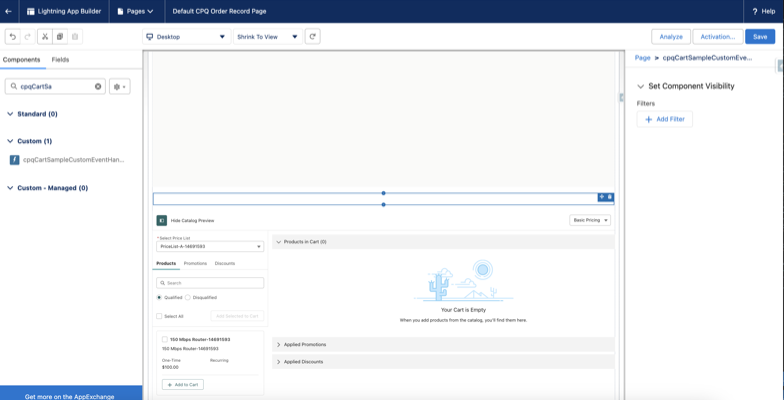784x400 pixels.
Task: Collapse the Set Component Visibility section
Action: click(640, 86)
